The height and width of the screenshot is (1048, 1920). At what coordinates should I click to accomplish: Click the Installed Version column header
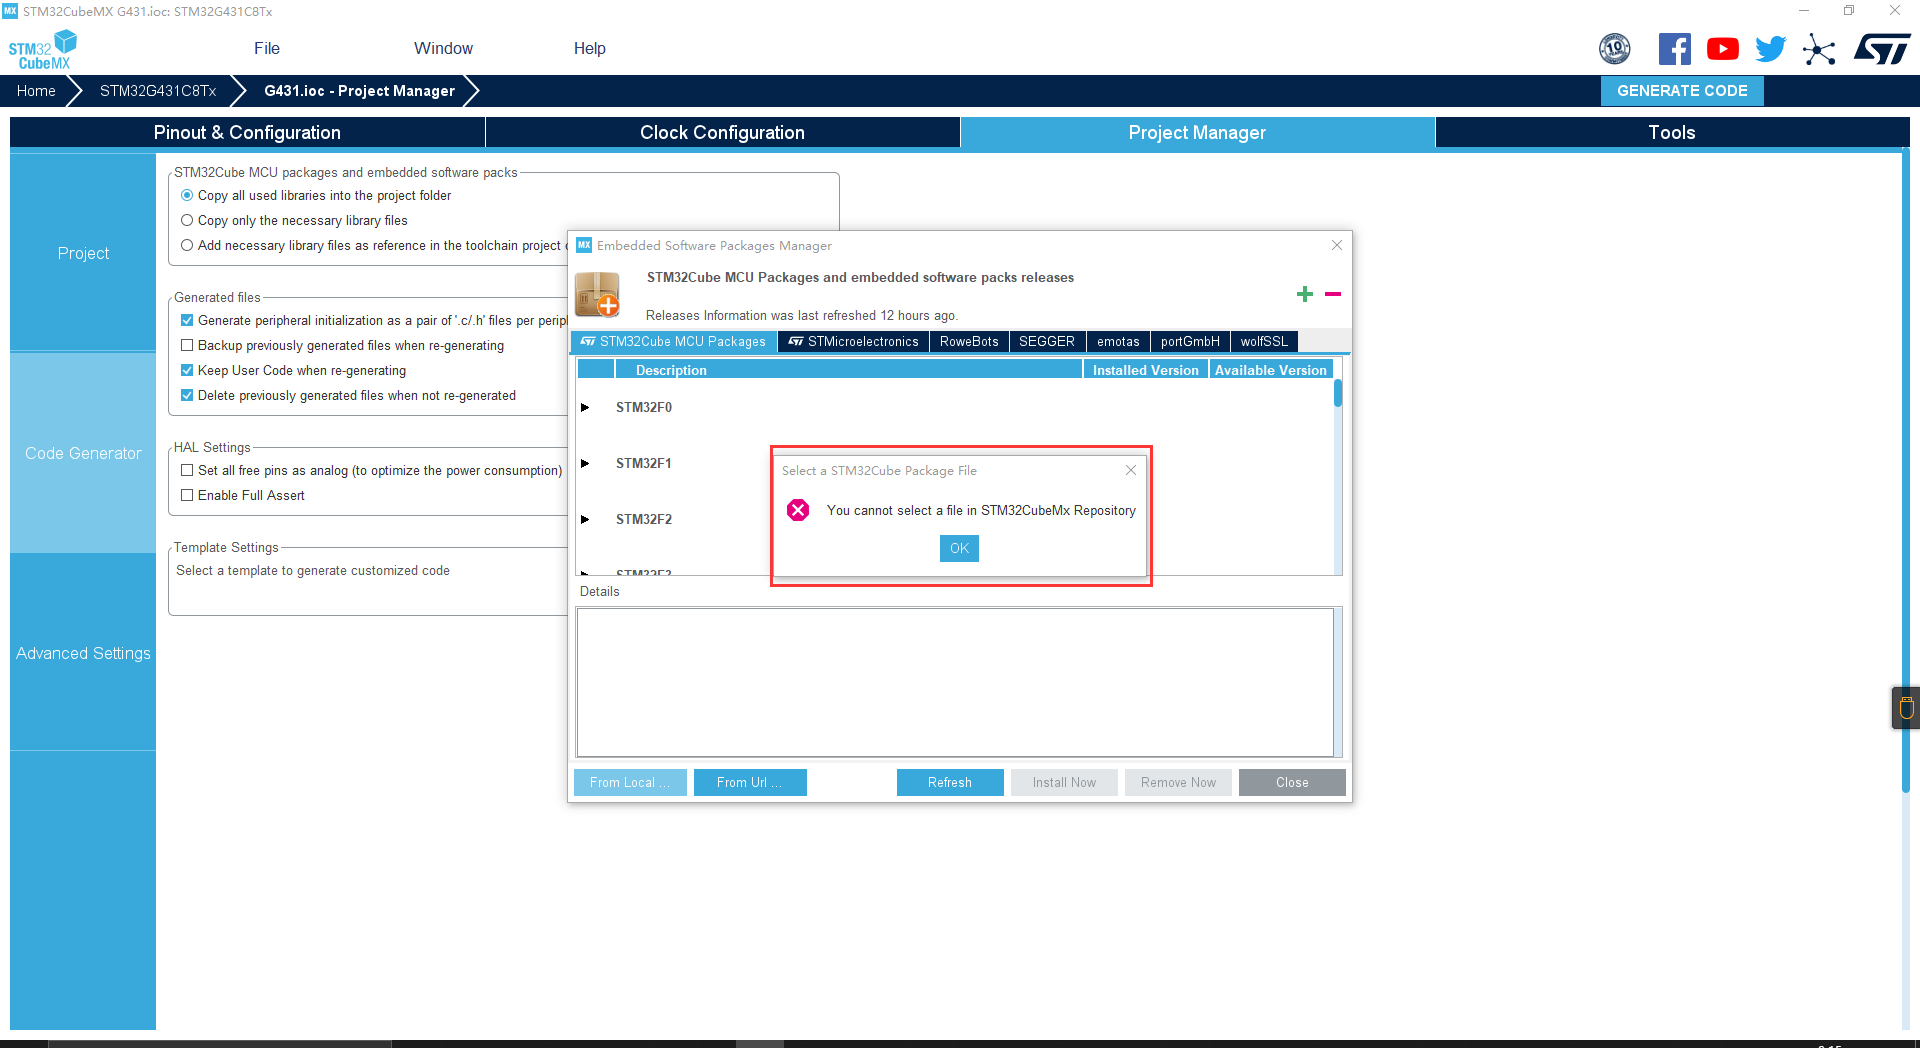click(x=1146, y=370)
